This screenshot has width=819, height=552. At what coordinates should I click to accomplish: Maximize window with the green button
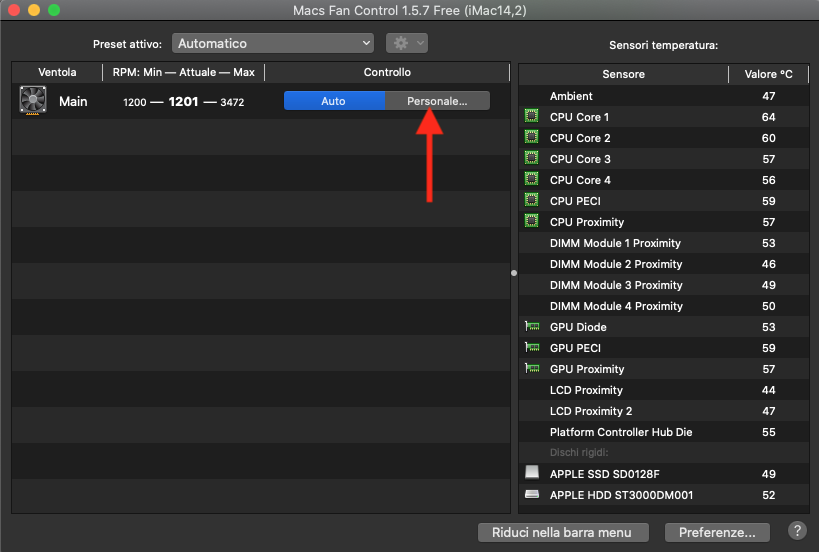54,10
